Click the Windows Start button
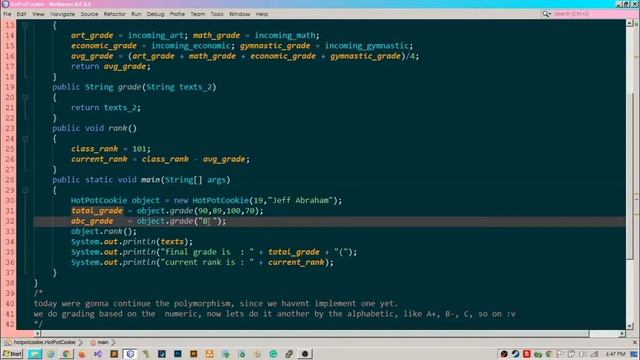Viewport: 640px width, 360px height. (x=12, y=354)
